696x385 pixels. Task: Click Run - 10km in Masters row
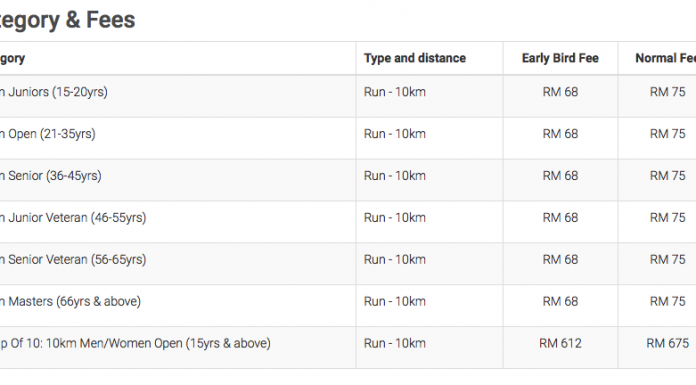tap(395, 301)
